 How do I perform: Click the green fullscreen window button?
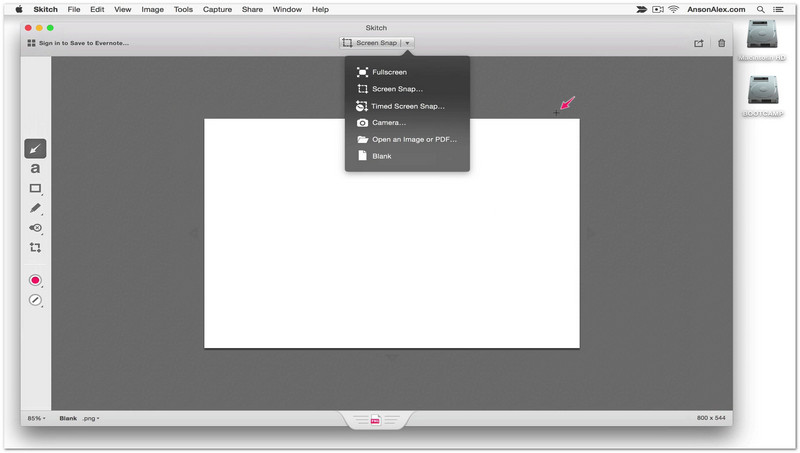[x=50, y=28]
